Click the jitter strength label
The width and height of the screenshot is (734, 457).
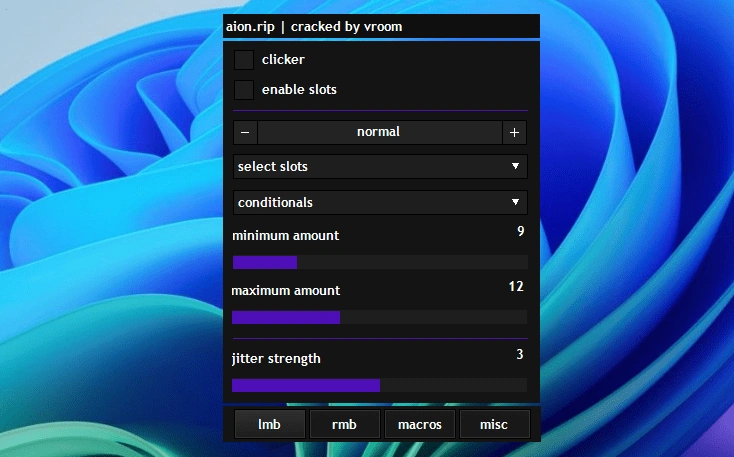pyautogui.click(x=276, y=359)
